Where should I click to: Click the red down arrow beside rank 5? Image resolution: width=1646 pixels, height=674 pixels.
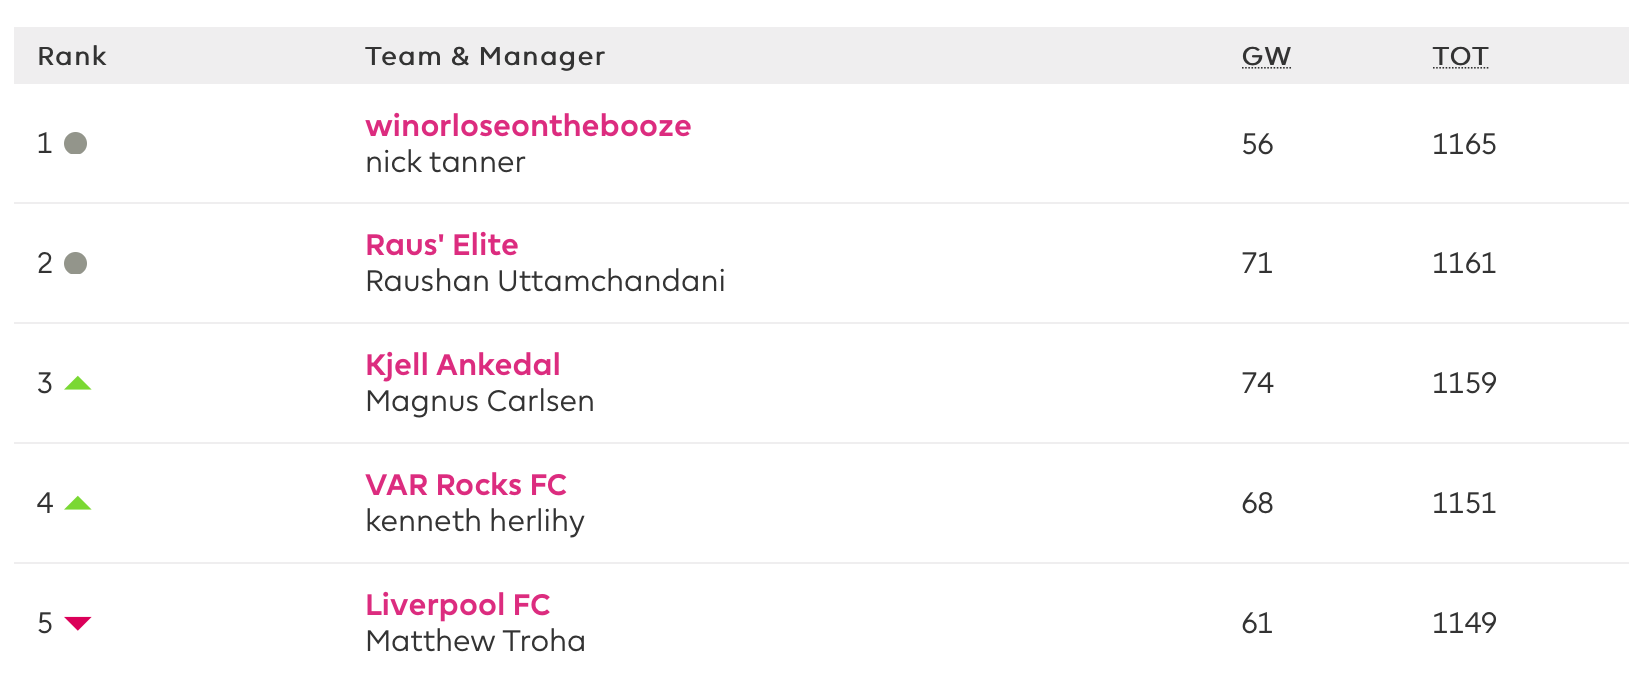tap(78, 623)
